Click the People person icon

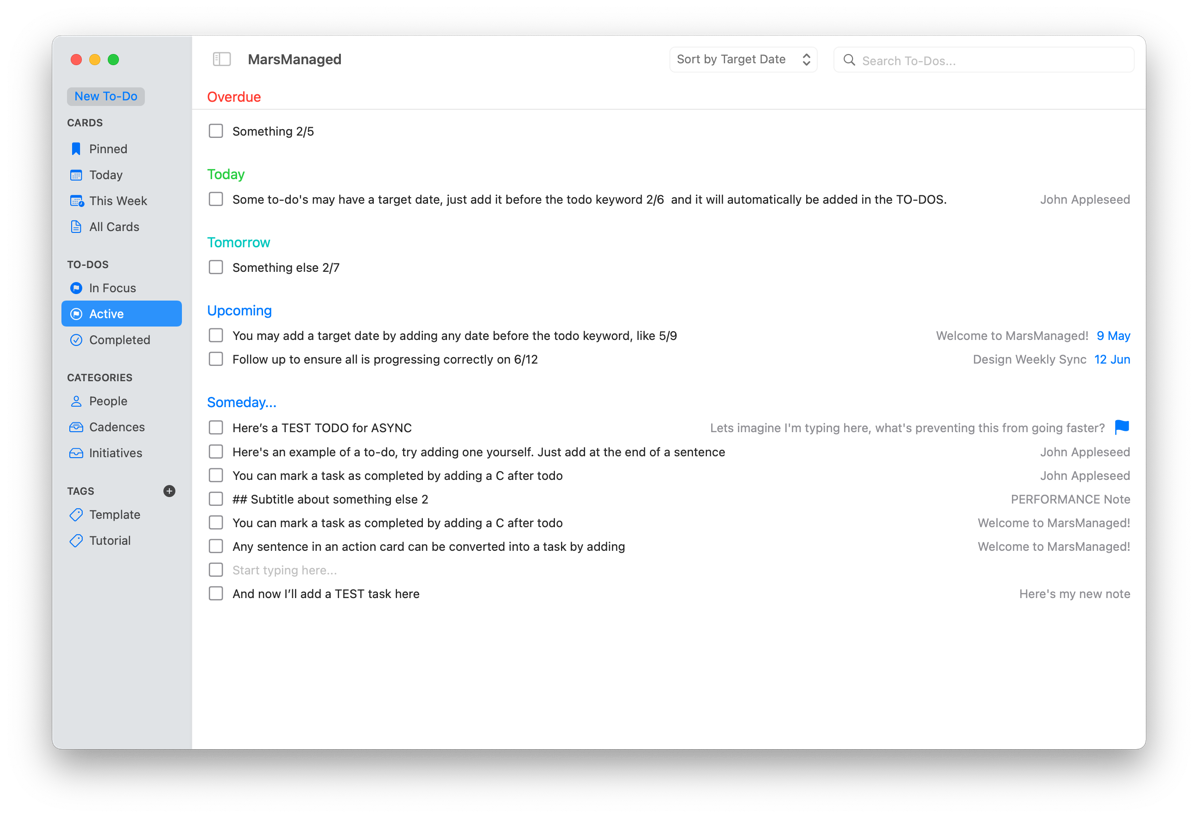(76, 401)
